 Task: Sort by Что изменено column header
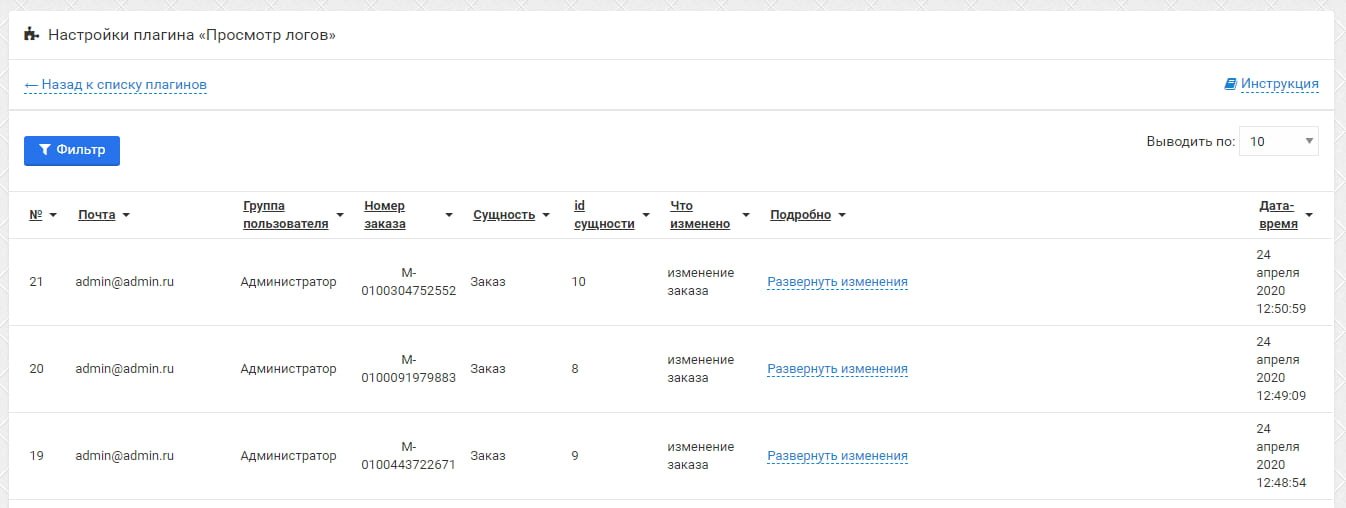(x=700, y=215)
